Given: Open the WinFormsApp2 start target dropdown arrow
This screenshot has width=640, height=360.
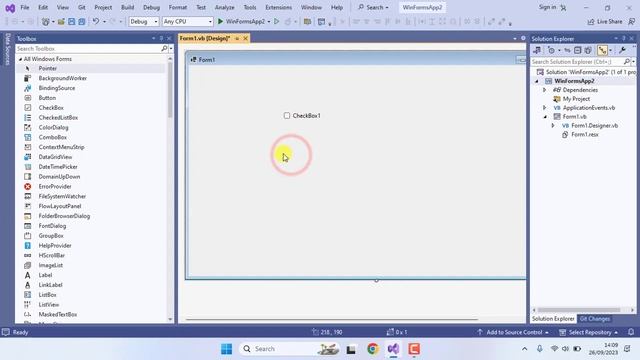Looking at the screenshot, I should [269, 22].
